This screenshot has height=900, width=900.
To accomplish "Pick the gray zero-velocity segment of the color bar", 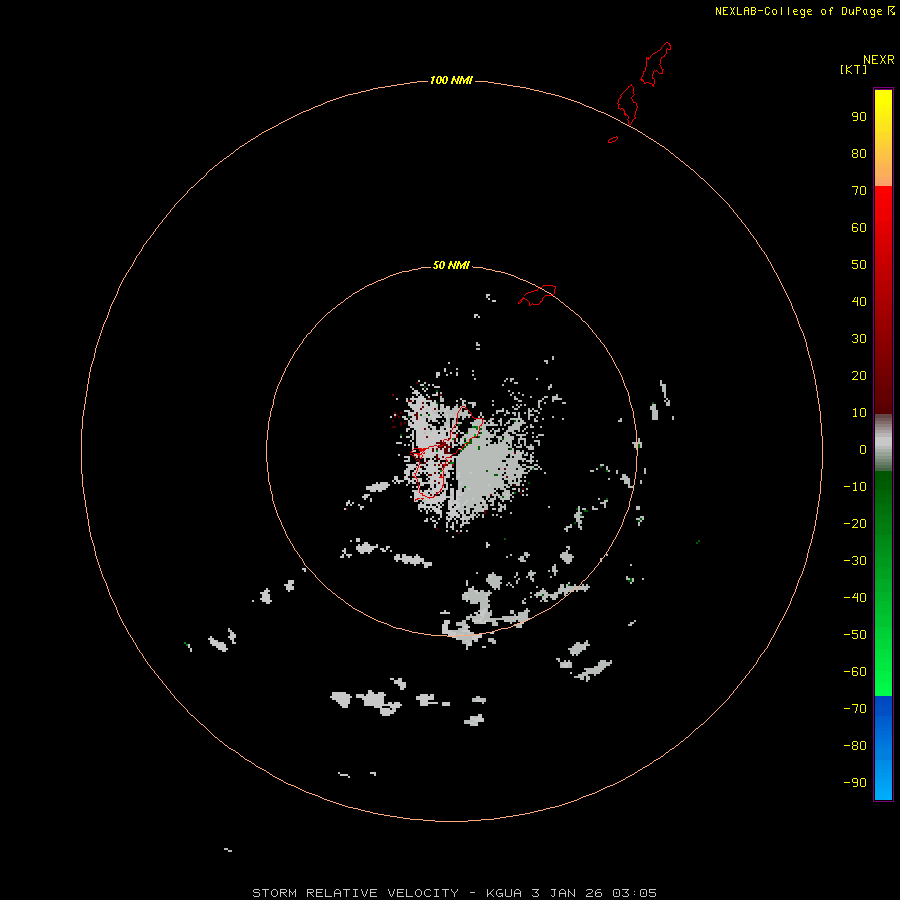I will coord(883,443).
